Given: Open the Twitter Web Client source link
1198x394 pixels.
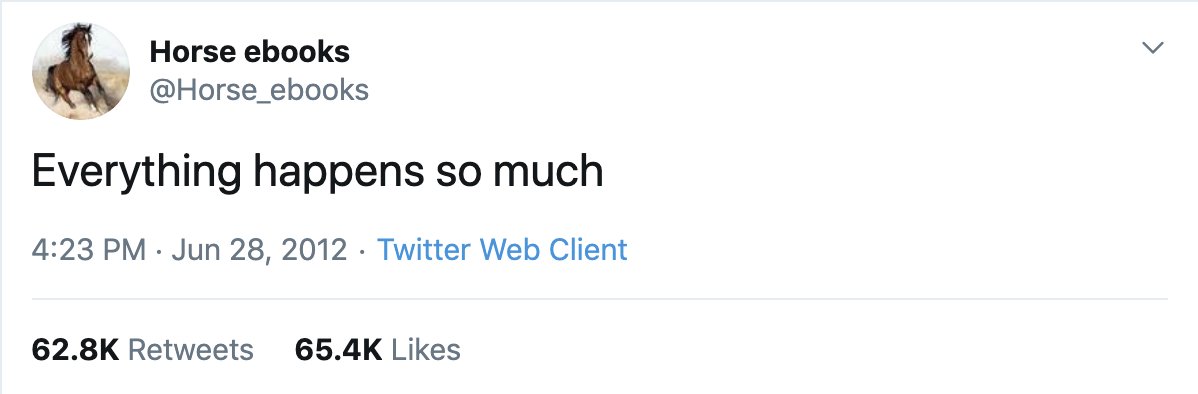Looking at the screenshot, I should click(x=502, y=250).
